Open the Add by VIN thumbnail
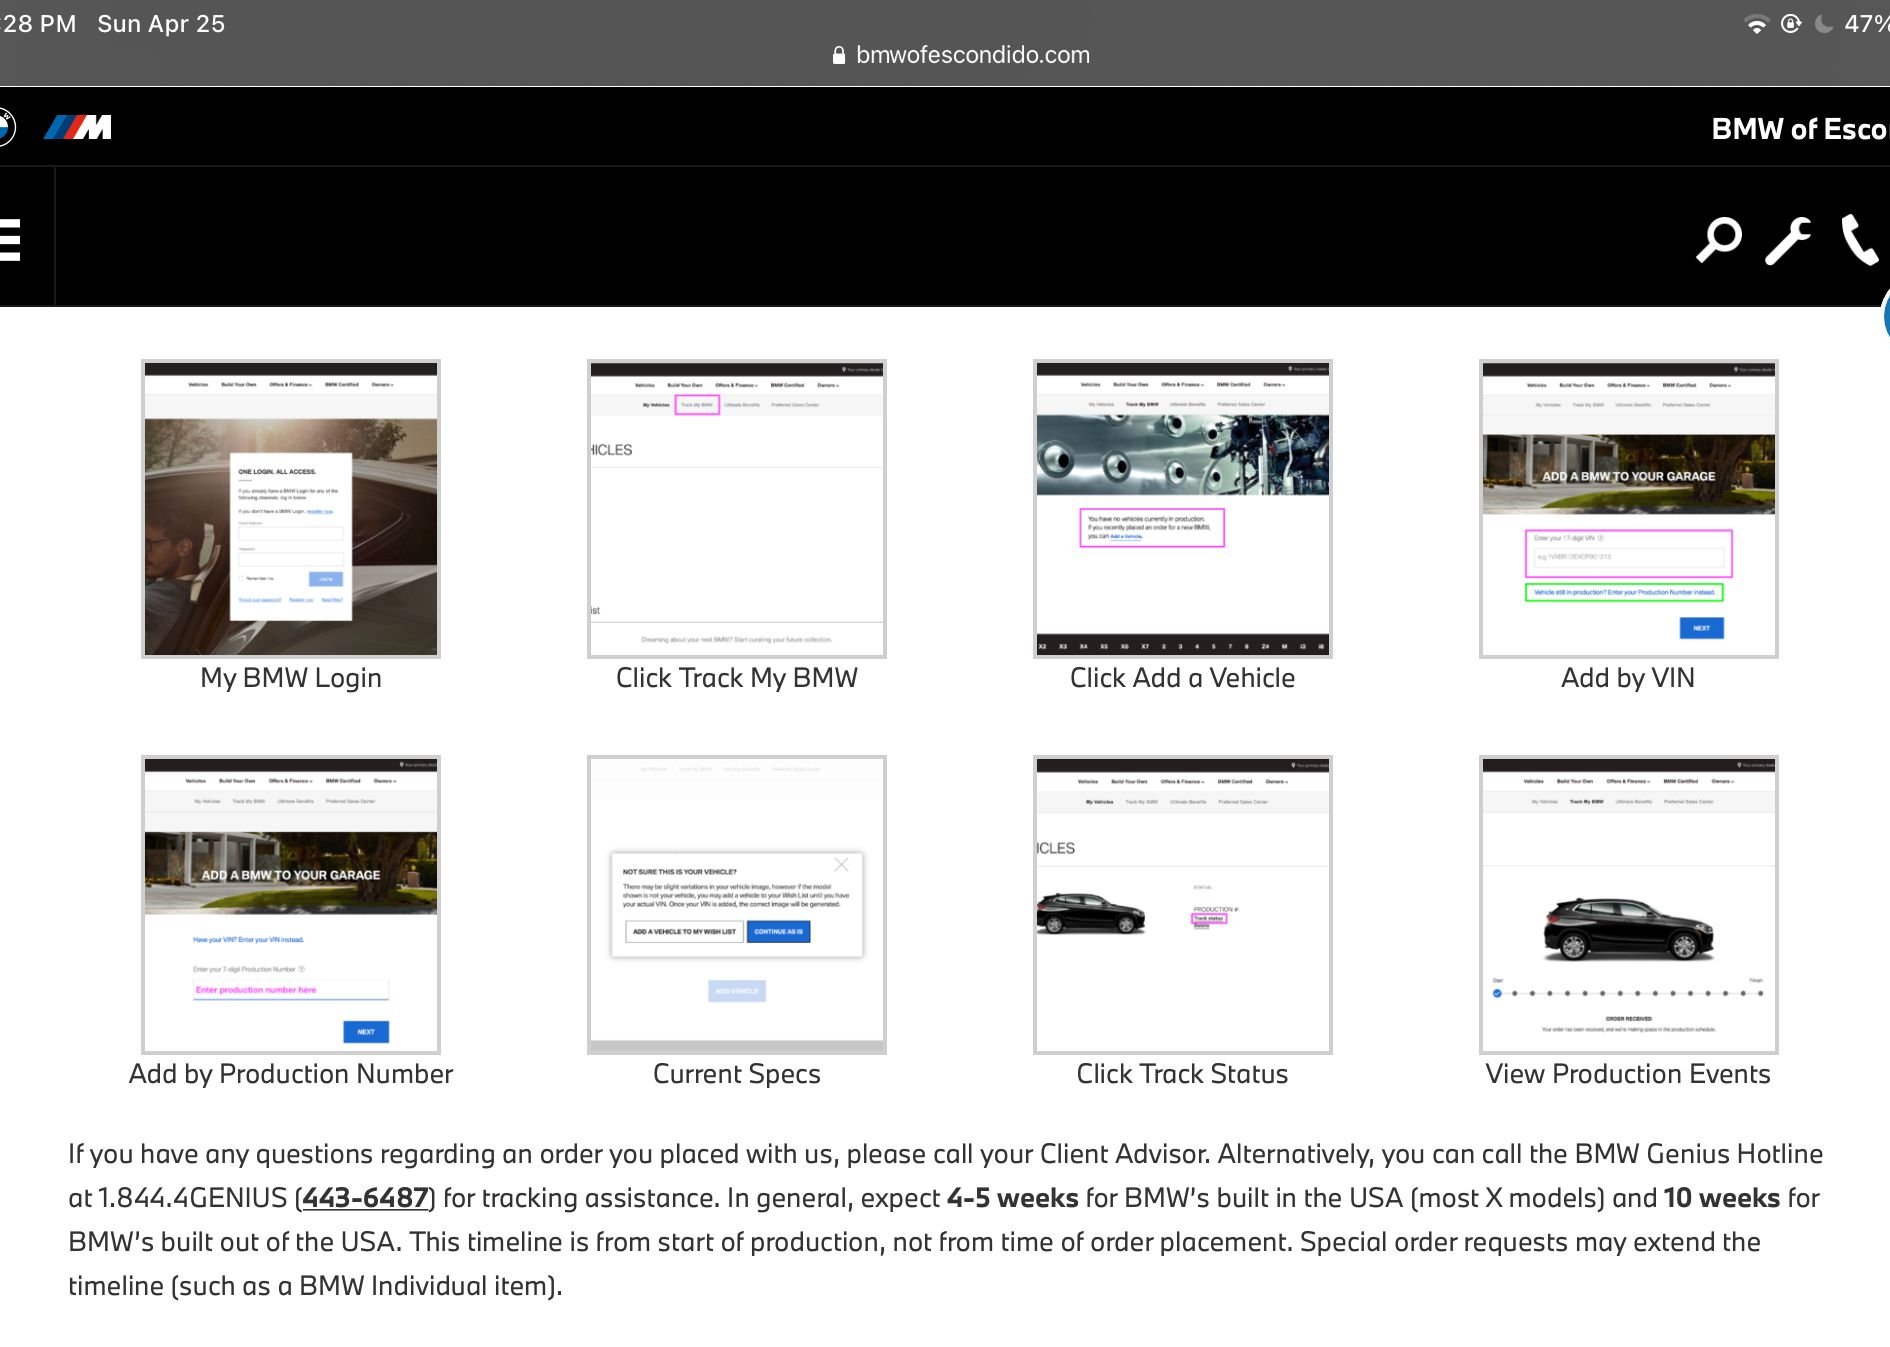The height and width of the screenshot is (1347, 1890). point(1629,509)
